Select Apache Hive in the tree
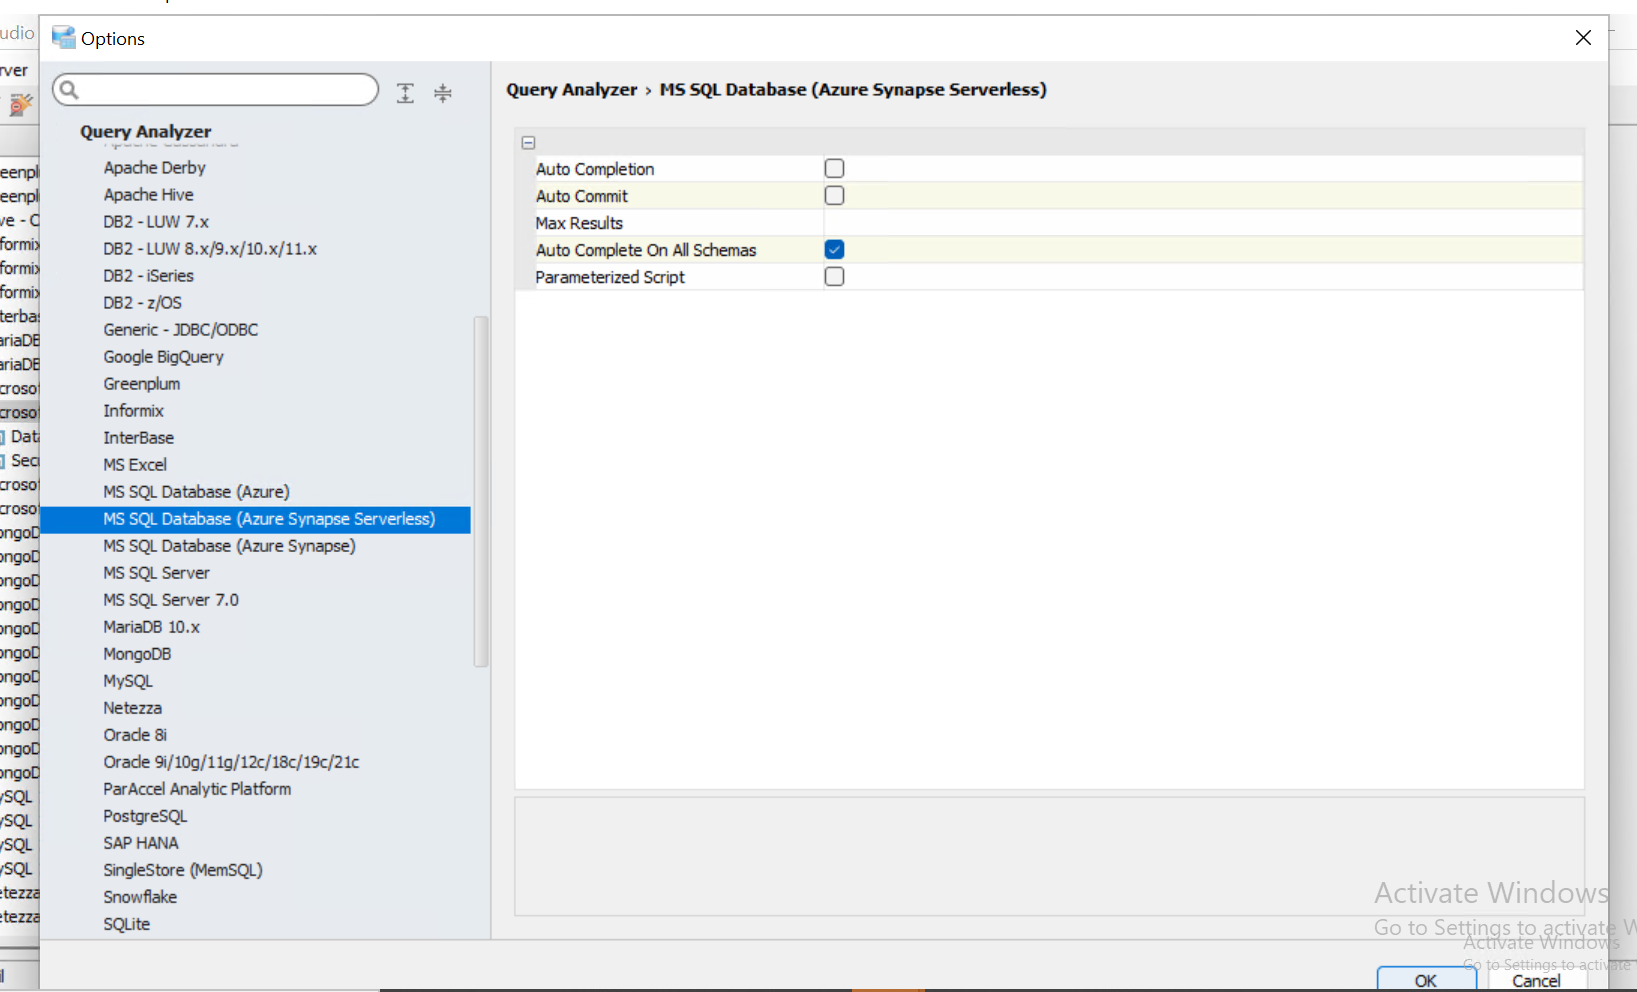Image resolution: width=1637 pixels, height=992 pixels. (149, 195)
